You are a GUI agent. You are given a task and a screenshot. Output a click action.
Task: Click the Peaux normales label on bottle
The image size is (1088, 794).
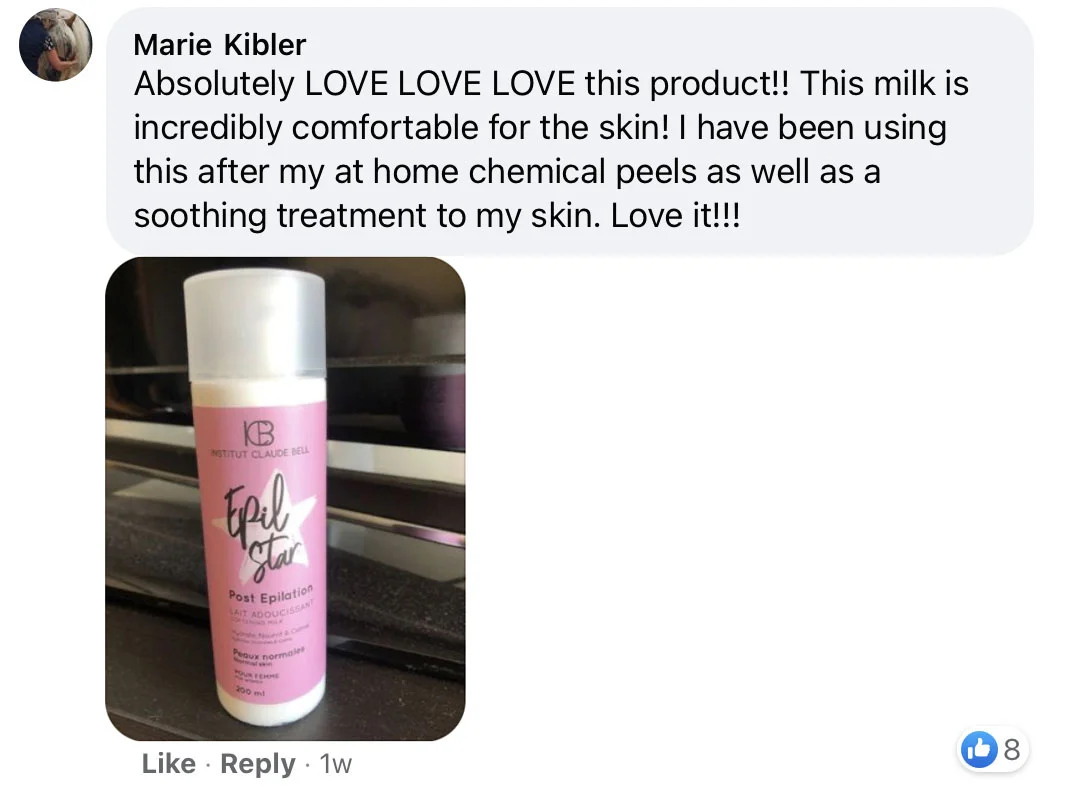click(269, 652)
